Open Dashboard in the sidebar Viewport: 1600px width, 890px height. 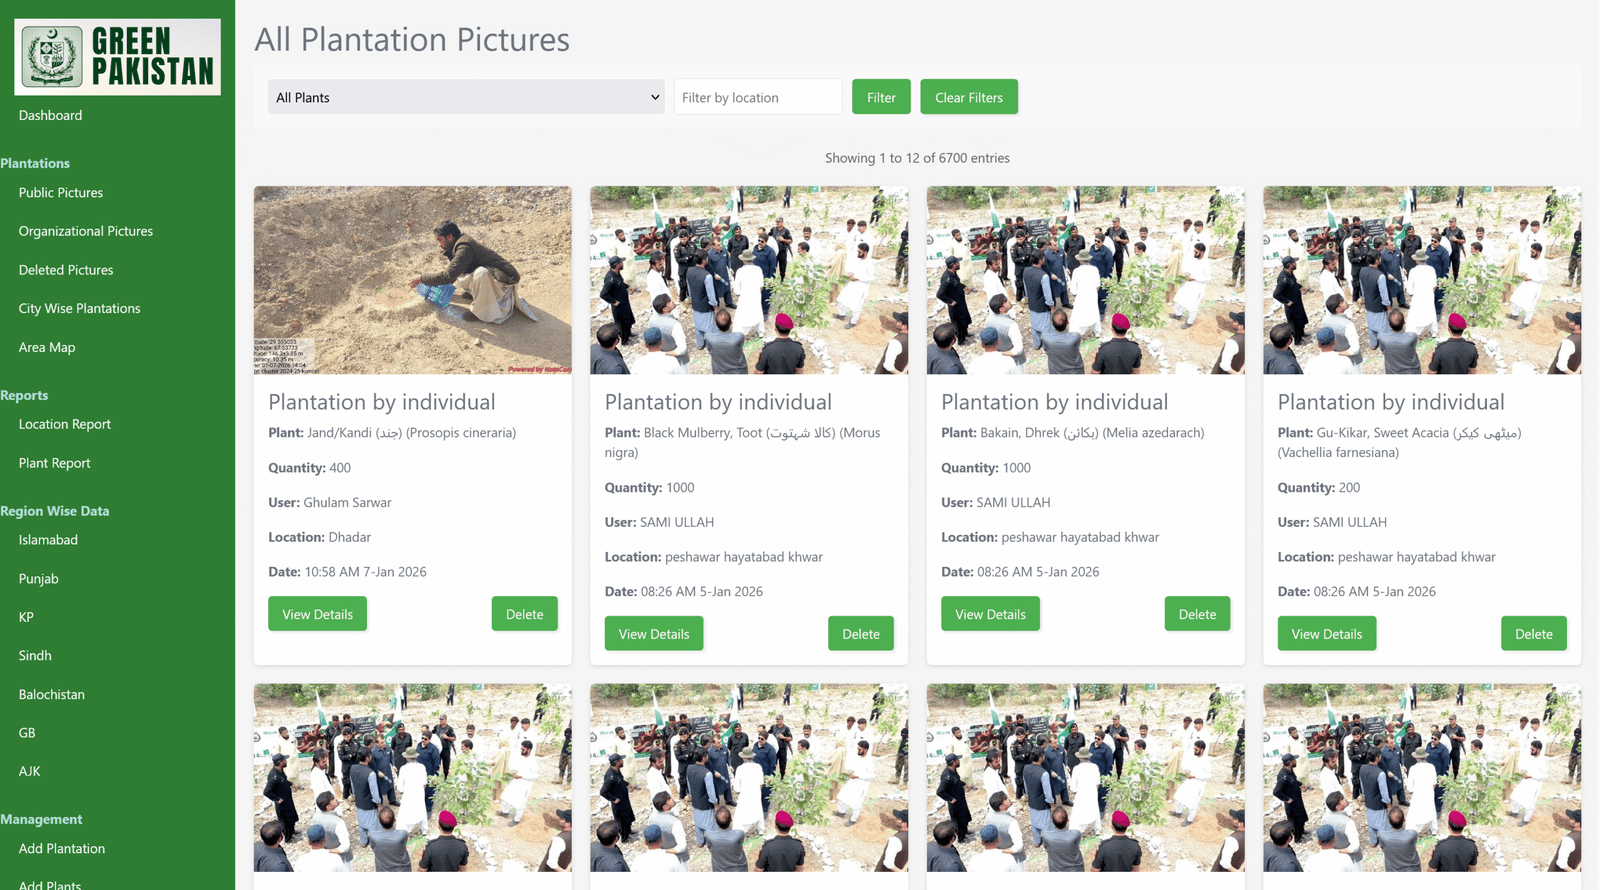50,115
